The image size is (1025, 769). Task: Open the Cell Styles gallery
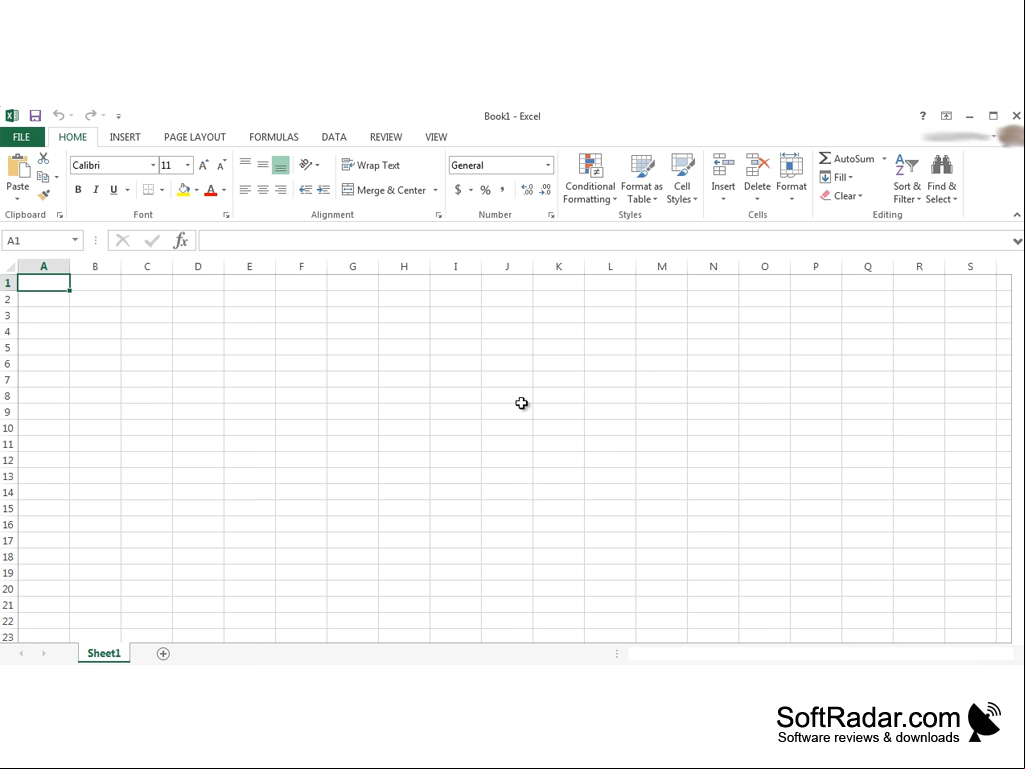click(682, 179)
